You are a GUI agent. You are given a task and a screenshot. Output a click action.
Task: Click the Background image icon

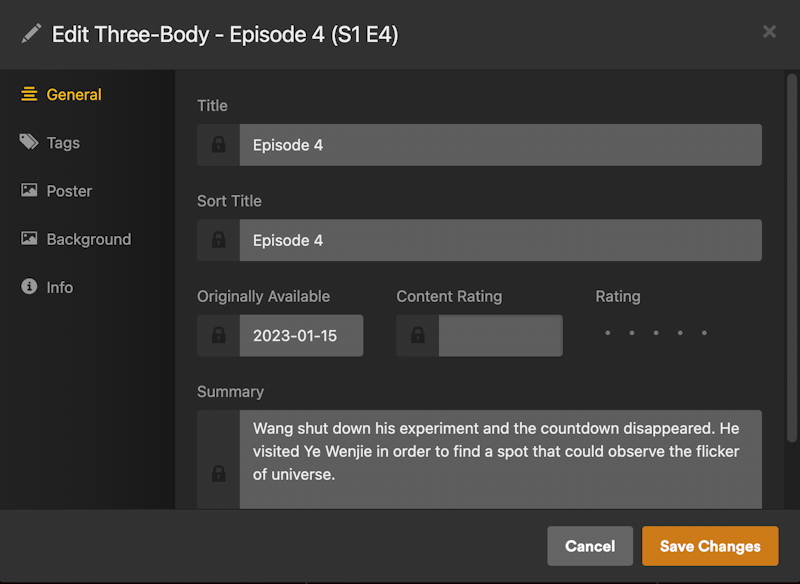pyautogui.click(x=29, y=238)
